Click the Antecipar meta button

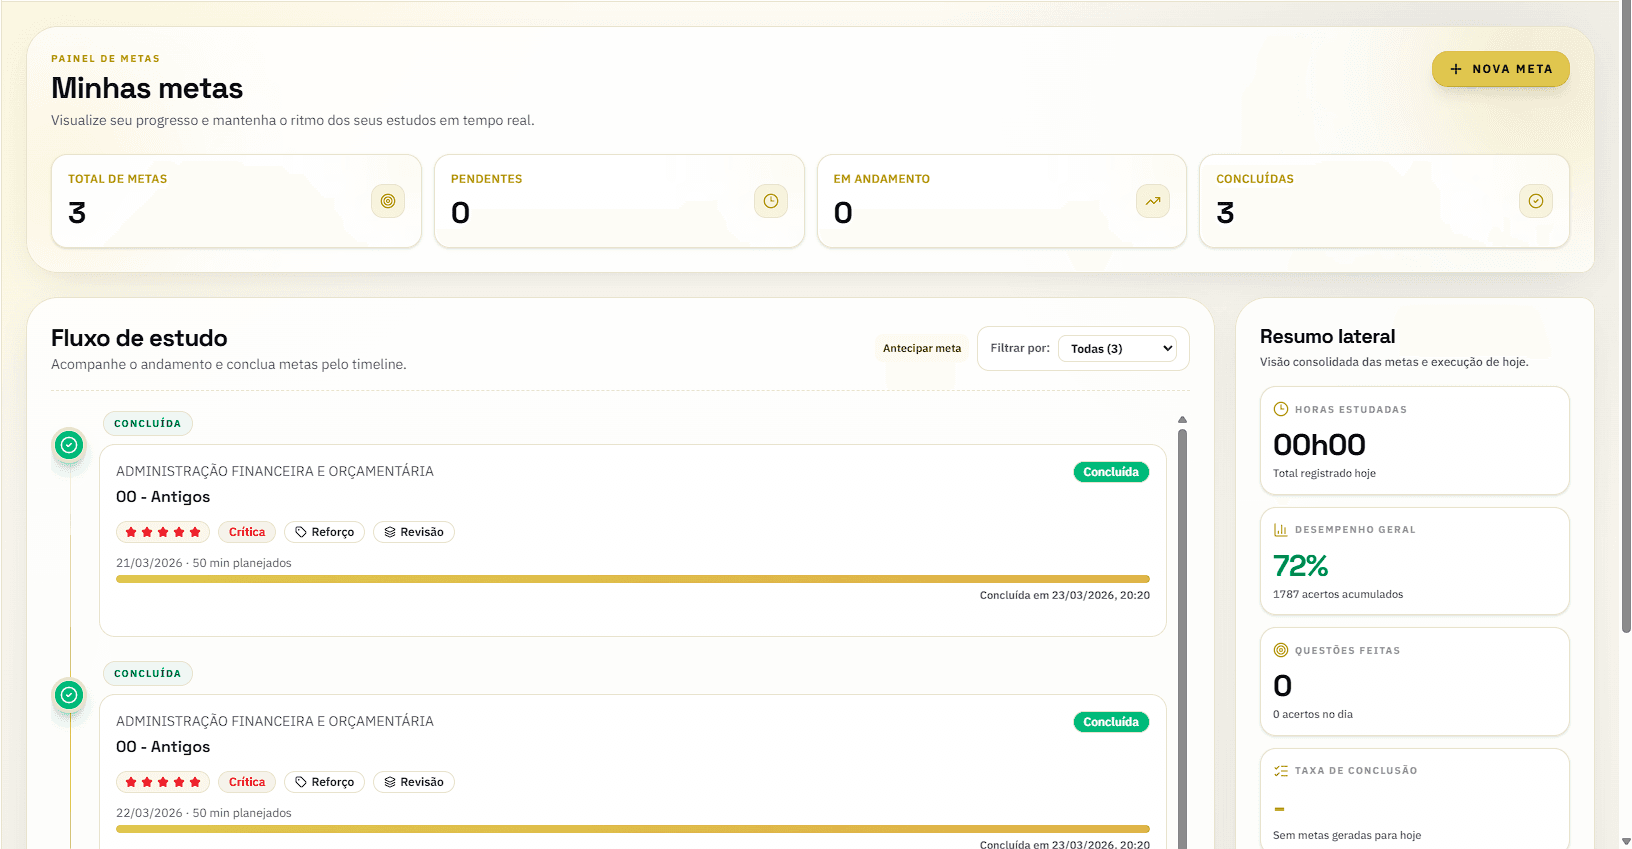tap(921, 349)
